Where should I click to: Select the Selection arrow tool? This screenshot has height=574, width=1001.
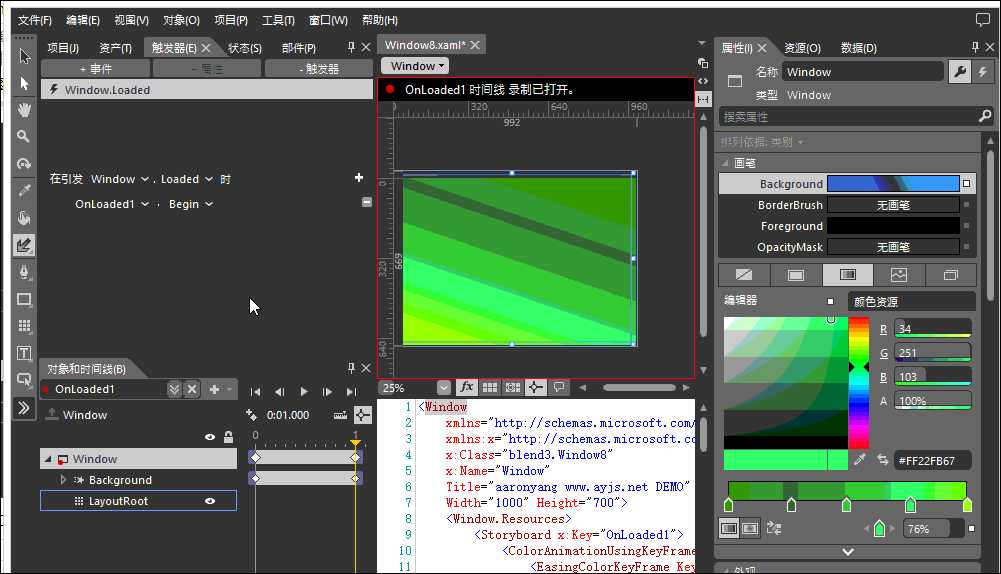click(24, 56)
